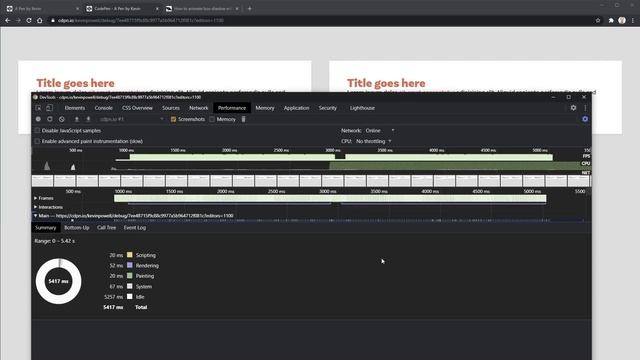The height and width of the screenshot is (360, 640).
Task: Select the inspect element picker icon
Action: 38,108
